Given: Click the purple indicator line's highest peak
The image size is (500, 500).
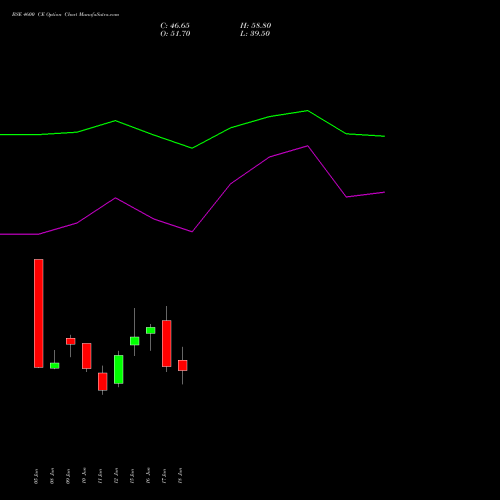Looking at the screenshot, I should click(308, 146).
